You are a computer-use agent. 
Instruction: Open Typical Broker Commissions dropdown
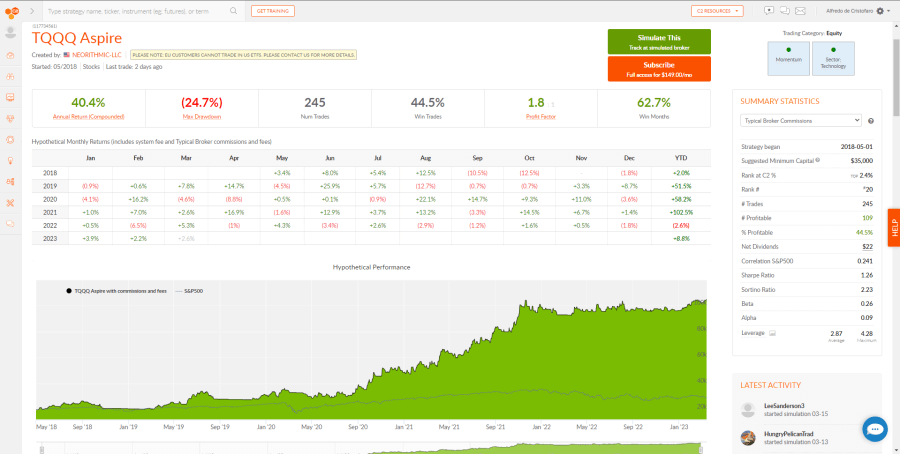801,121
